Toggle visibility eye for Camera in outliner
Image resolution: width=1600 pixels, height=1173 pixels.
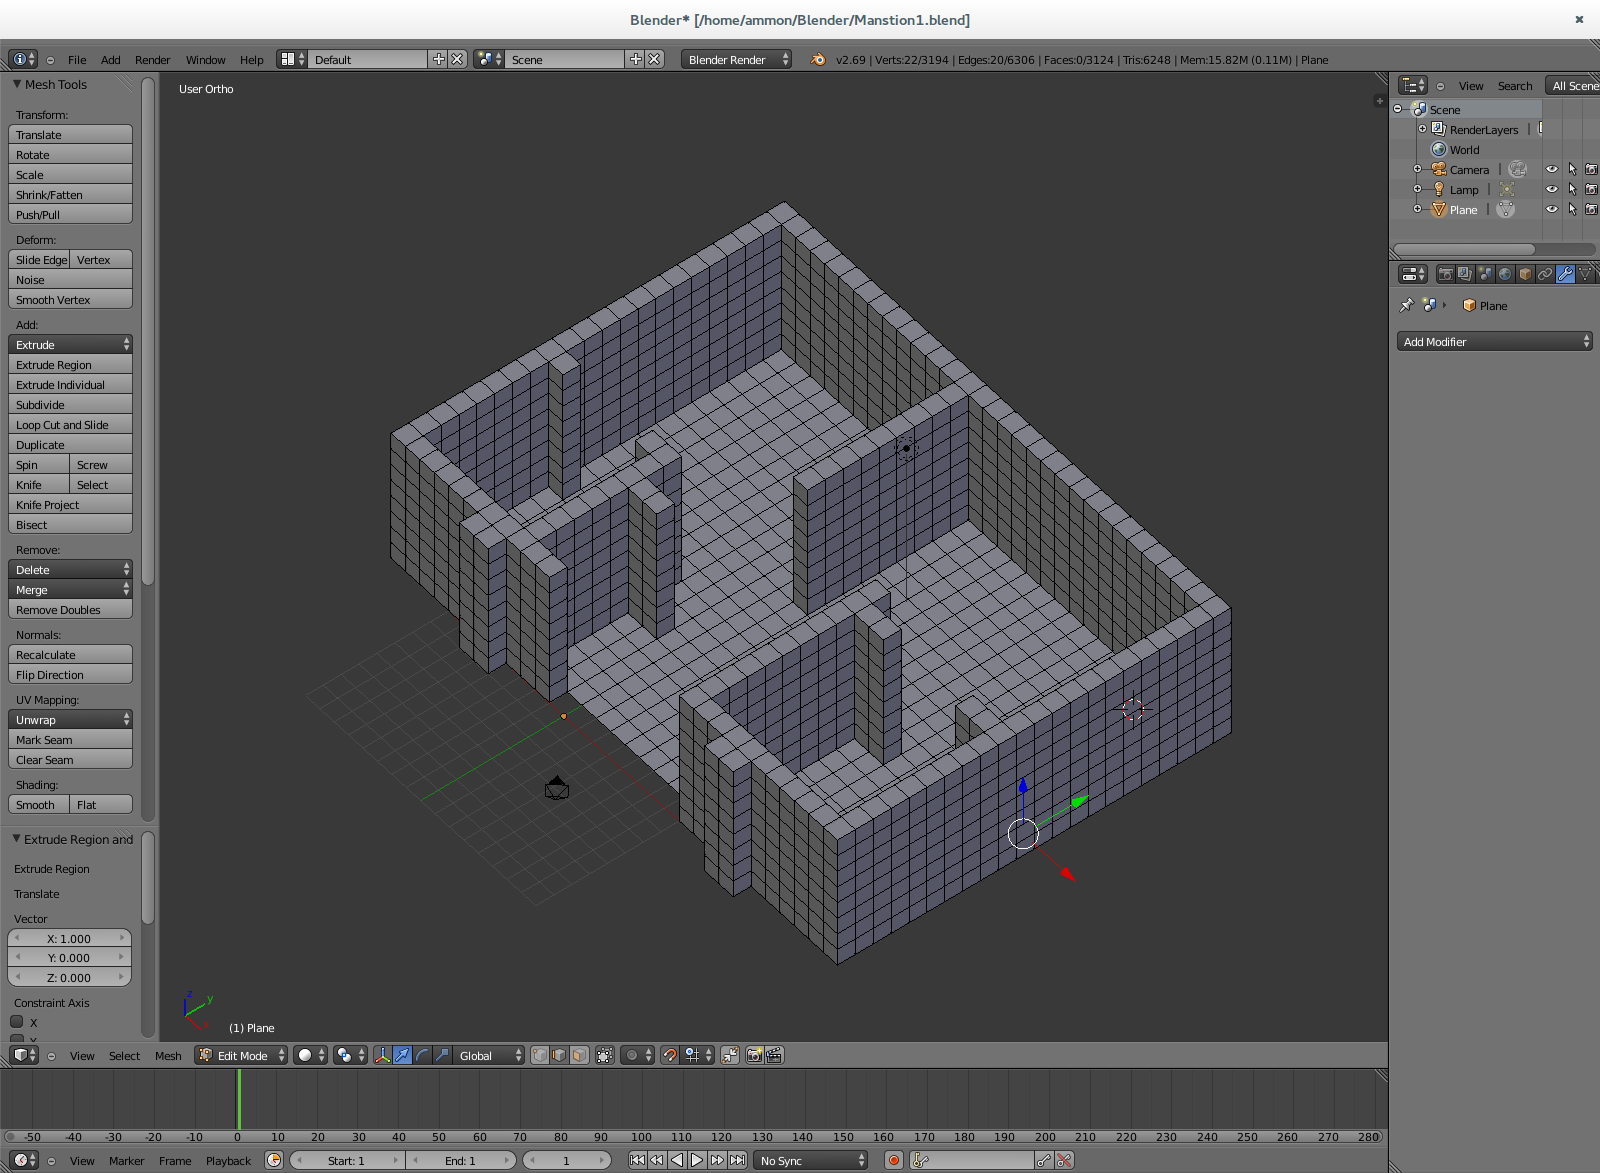1552,169
